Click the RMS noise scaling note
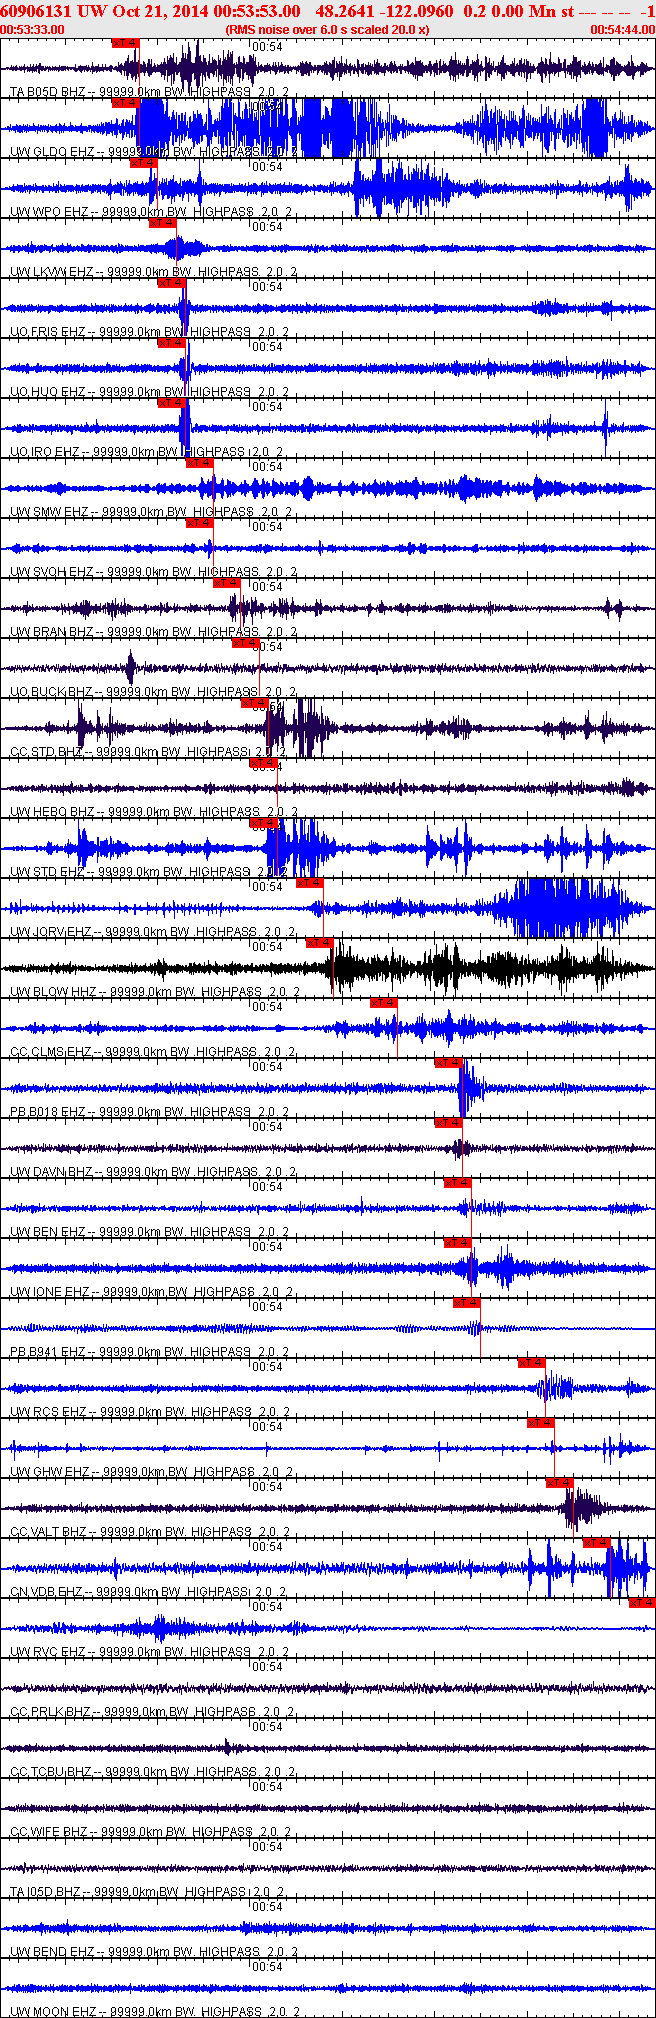The width and height of the screenshot is (656, 2018). (x=328, y=30)
